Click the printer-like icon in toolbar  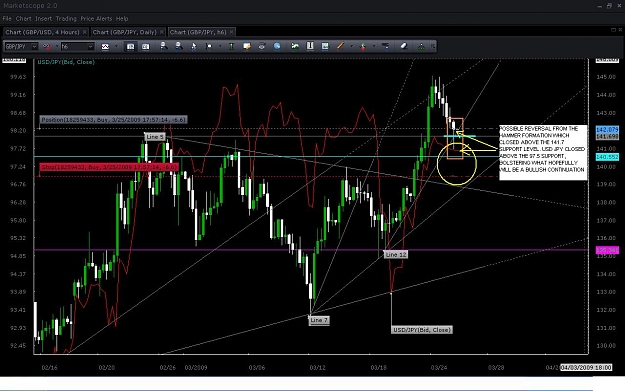261,46
